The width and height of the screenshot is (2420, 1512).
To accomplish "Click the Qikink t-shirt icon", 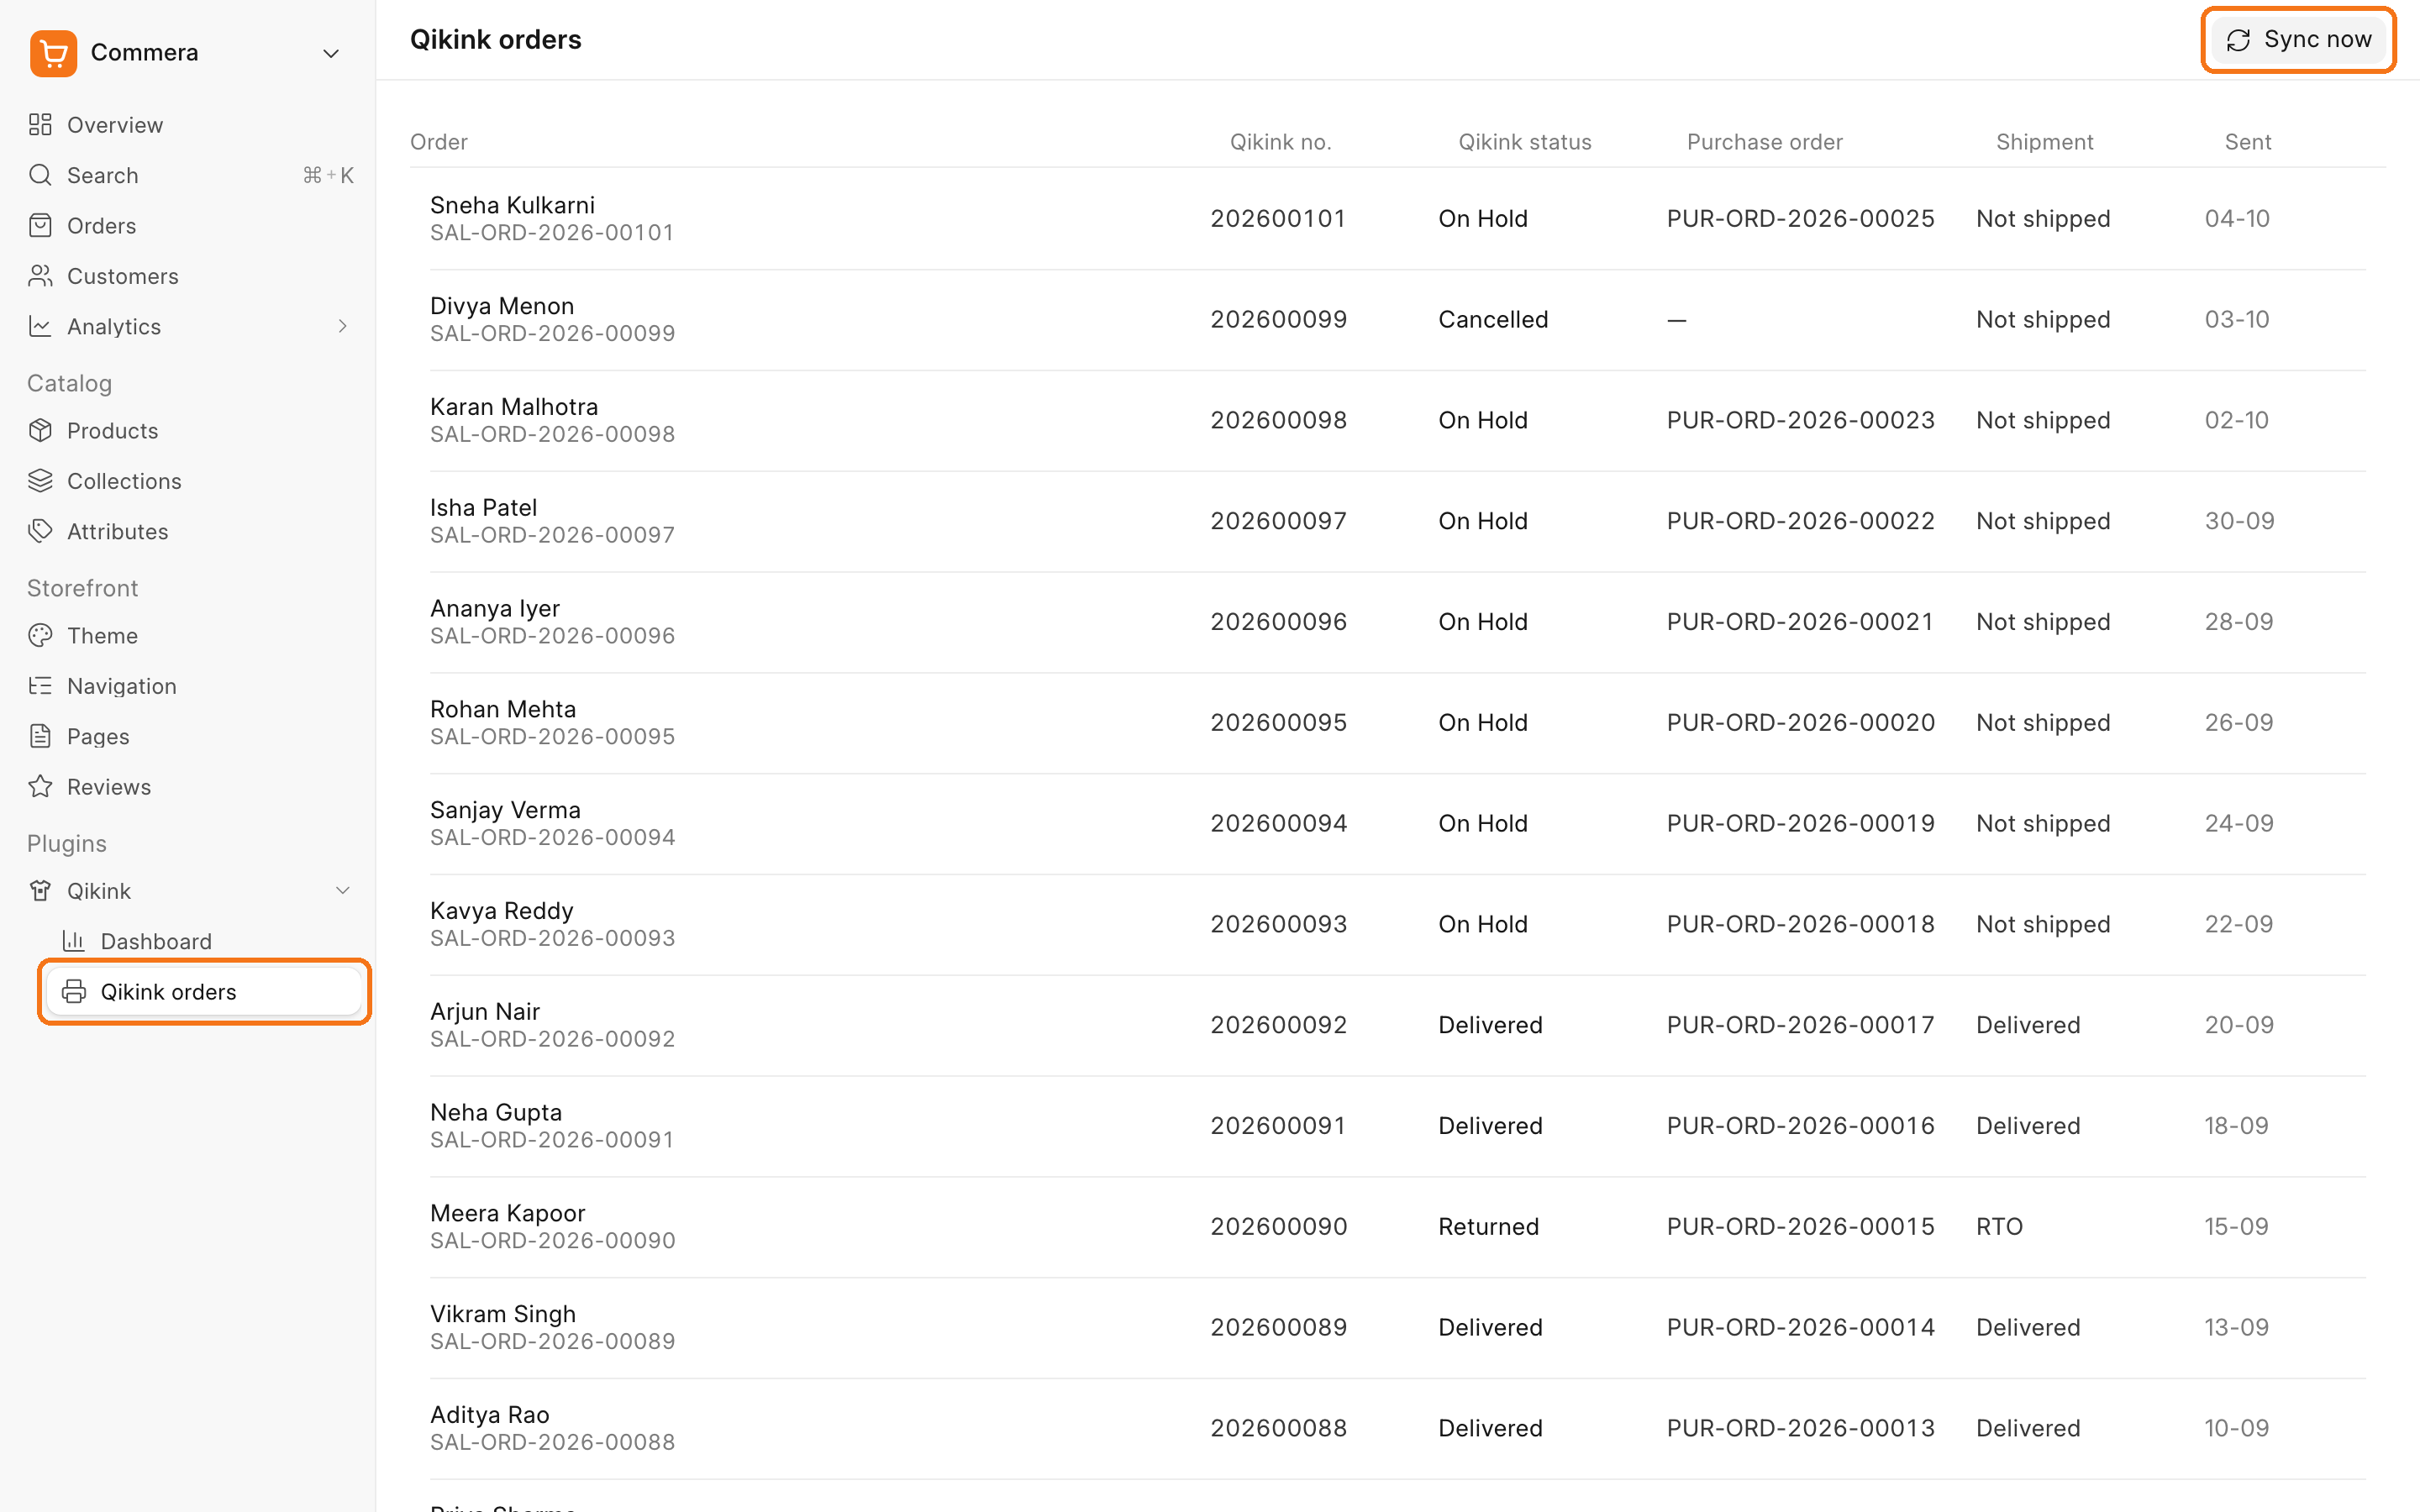I will [x=40, y=891].
